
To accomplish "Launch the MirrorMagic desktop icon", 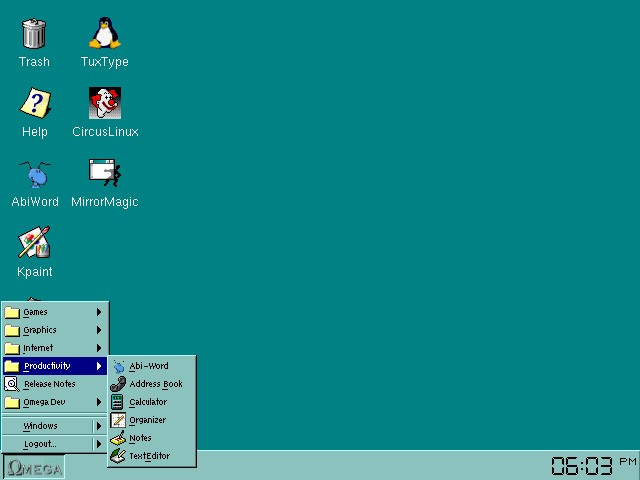I will coord(105,173).
